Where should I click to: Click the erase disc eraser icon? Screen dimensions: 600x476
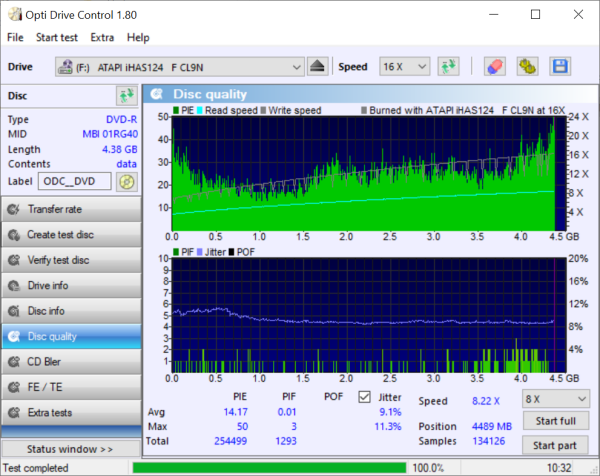coord(494,67)
